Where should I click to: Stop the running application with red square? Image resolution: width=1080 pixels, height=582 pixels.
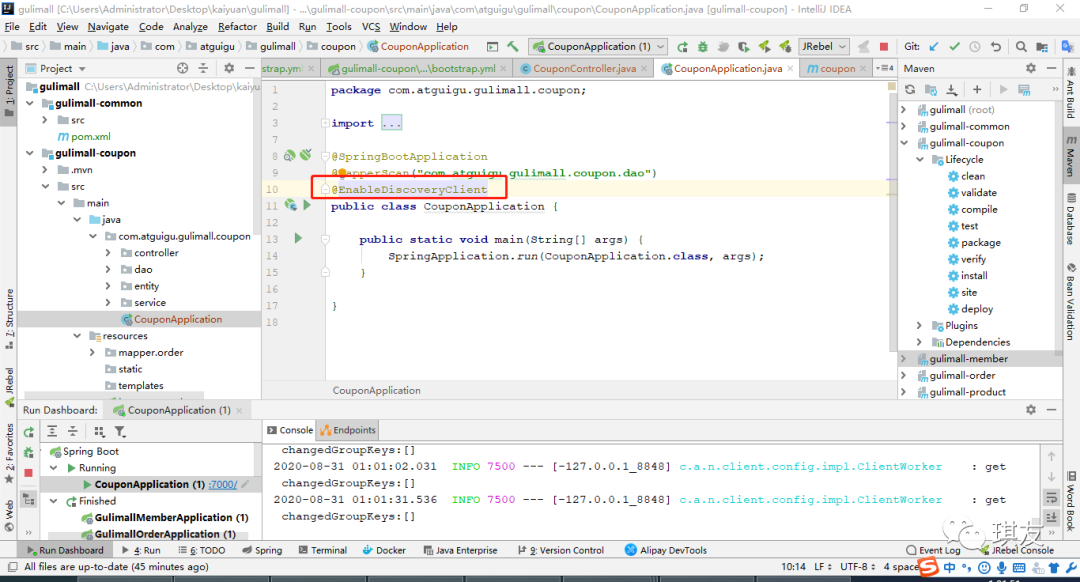tap(883, 46)
